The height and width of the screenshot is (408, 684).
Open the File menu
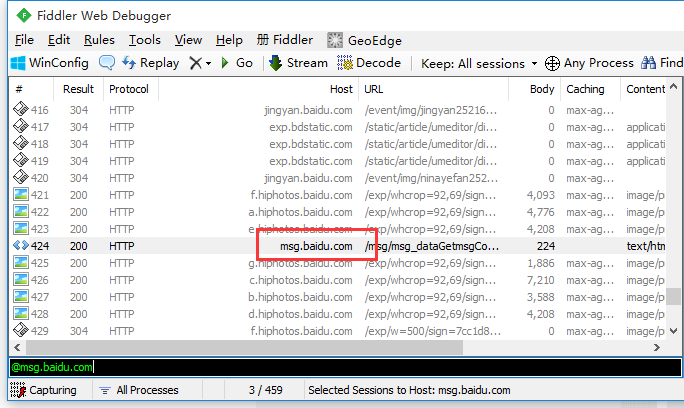click(x=24, y=40)
